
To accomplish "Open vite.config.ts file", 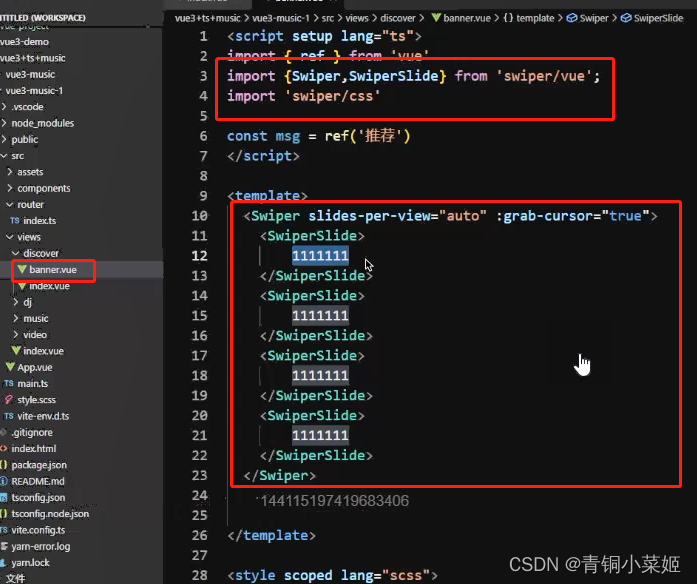I will pyautogui.click(x=38, y=530).
